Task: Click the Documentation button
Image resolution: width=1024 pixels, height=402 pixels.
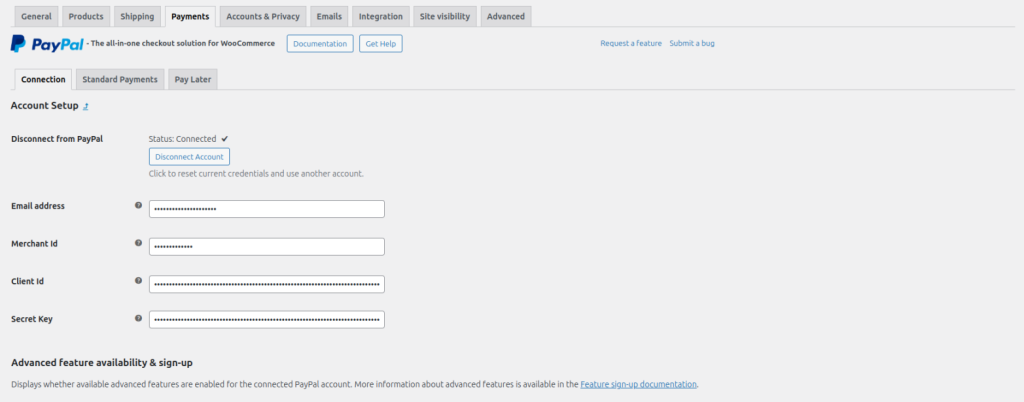Action: (320, 44)
